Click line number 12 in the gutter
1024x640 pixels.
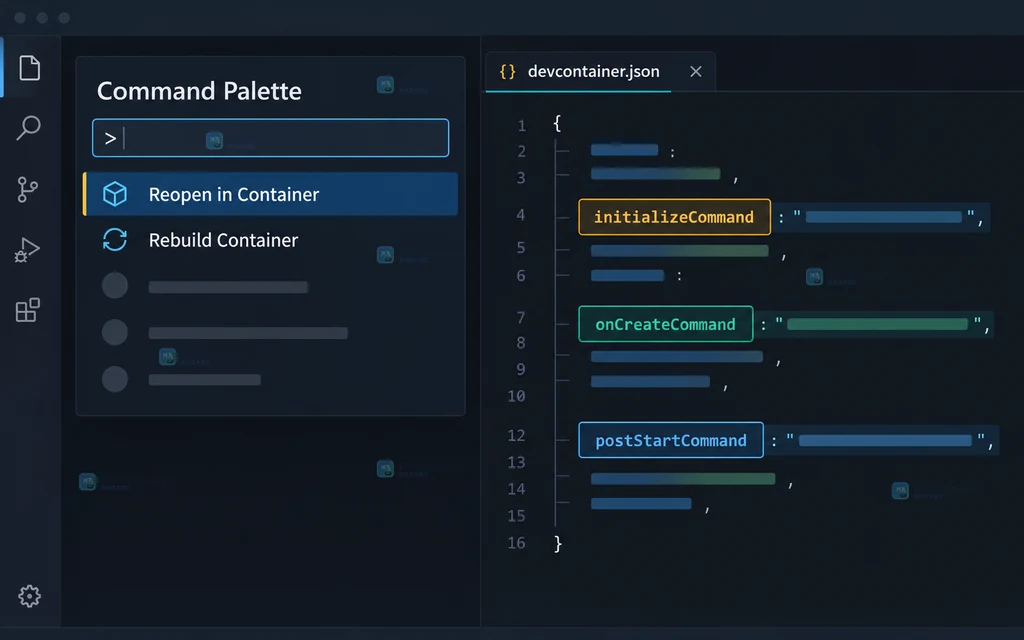click(x=517, y=436)
